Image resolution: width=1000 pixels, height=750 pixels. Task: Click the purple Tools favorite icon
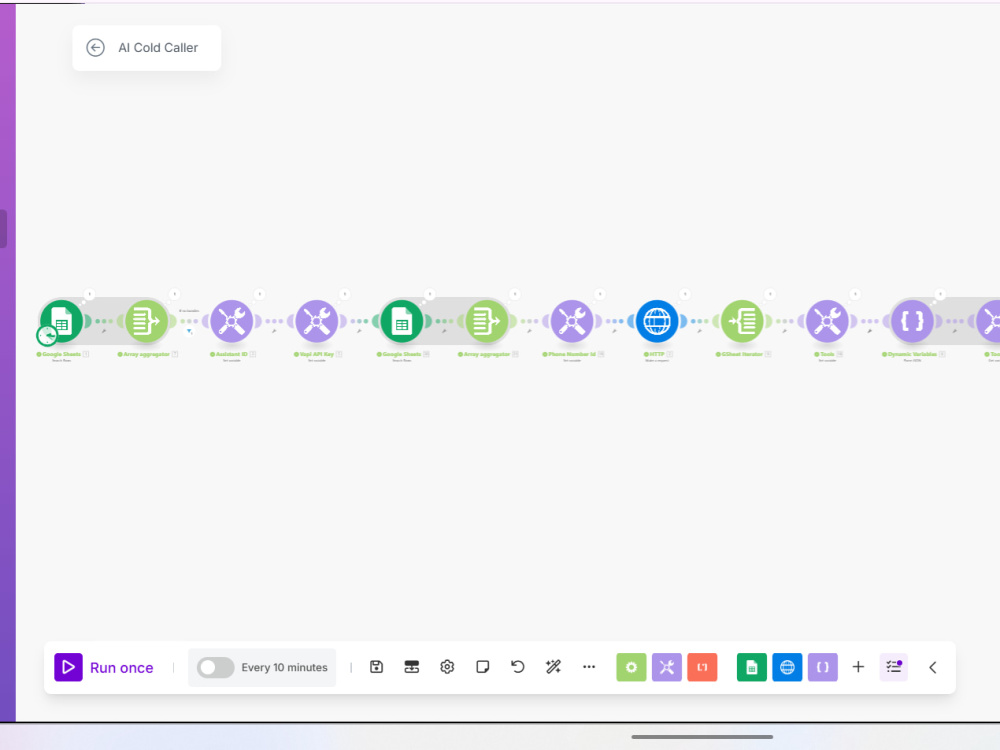[666, 667]
